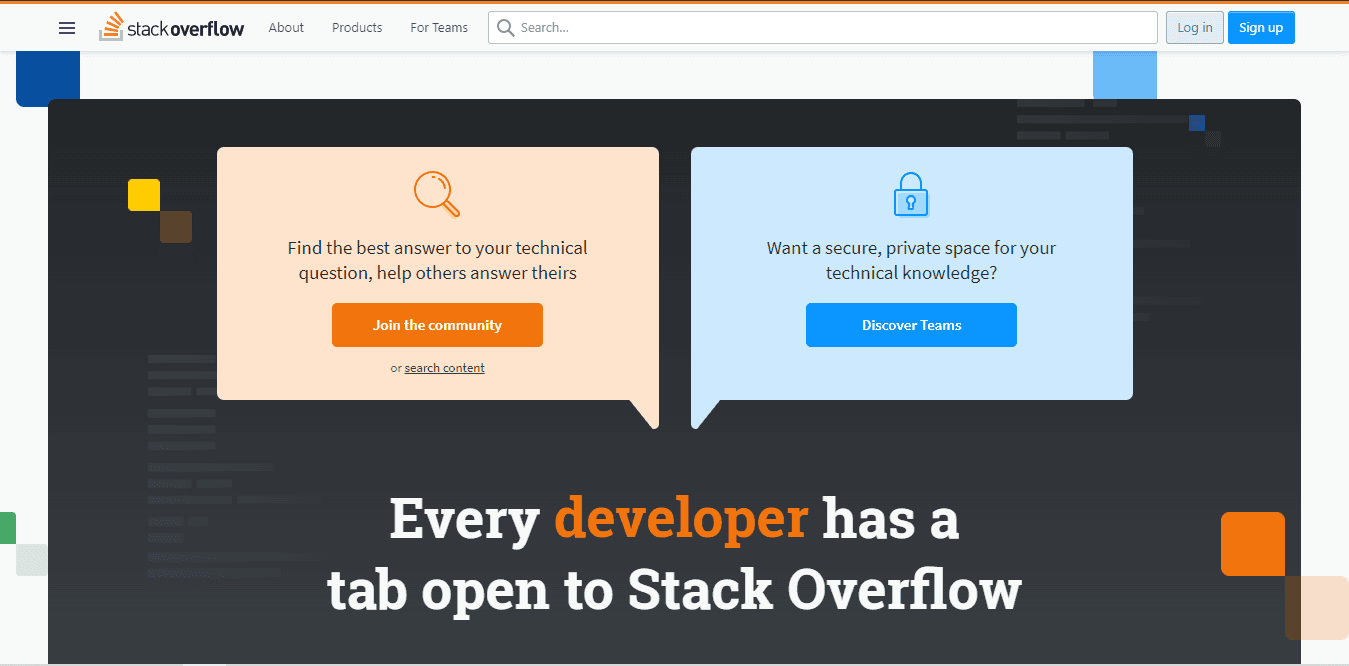The width and height of the screenshot is (1349, 666).
Task: Click the Stack Overflow logo
Action: (x=172, y=28)
